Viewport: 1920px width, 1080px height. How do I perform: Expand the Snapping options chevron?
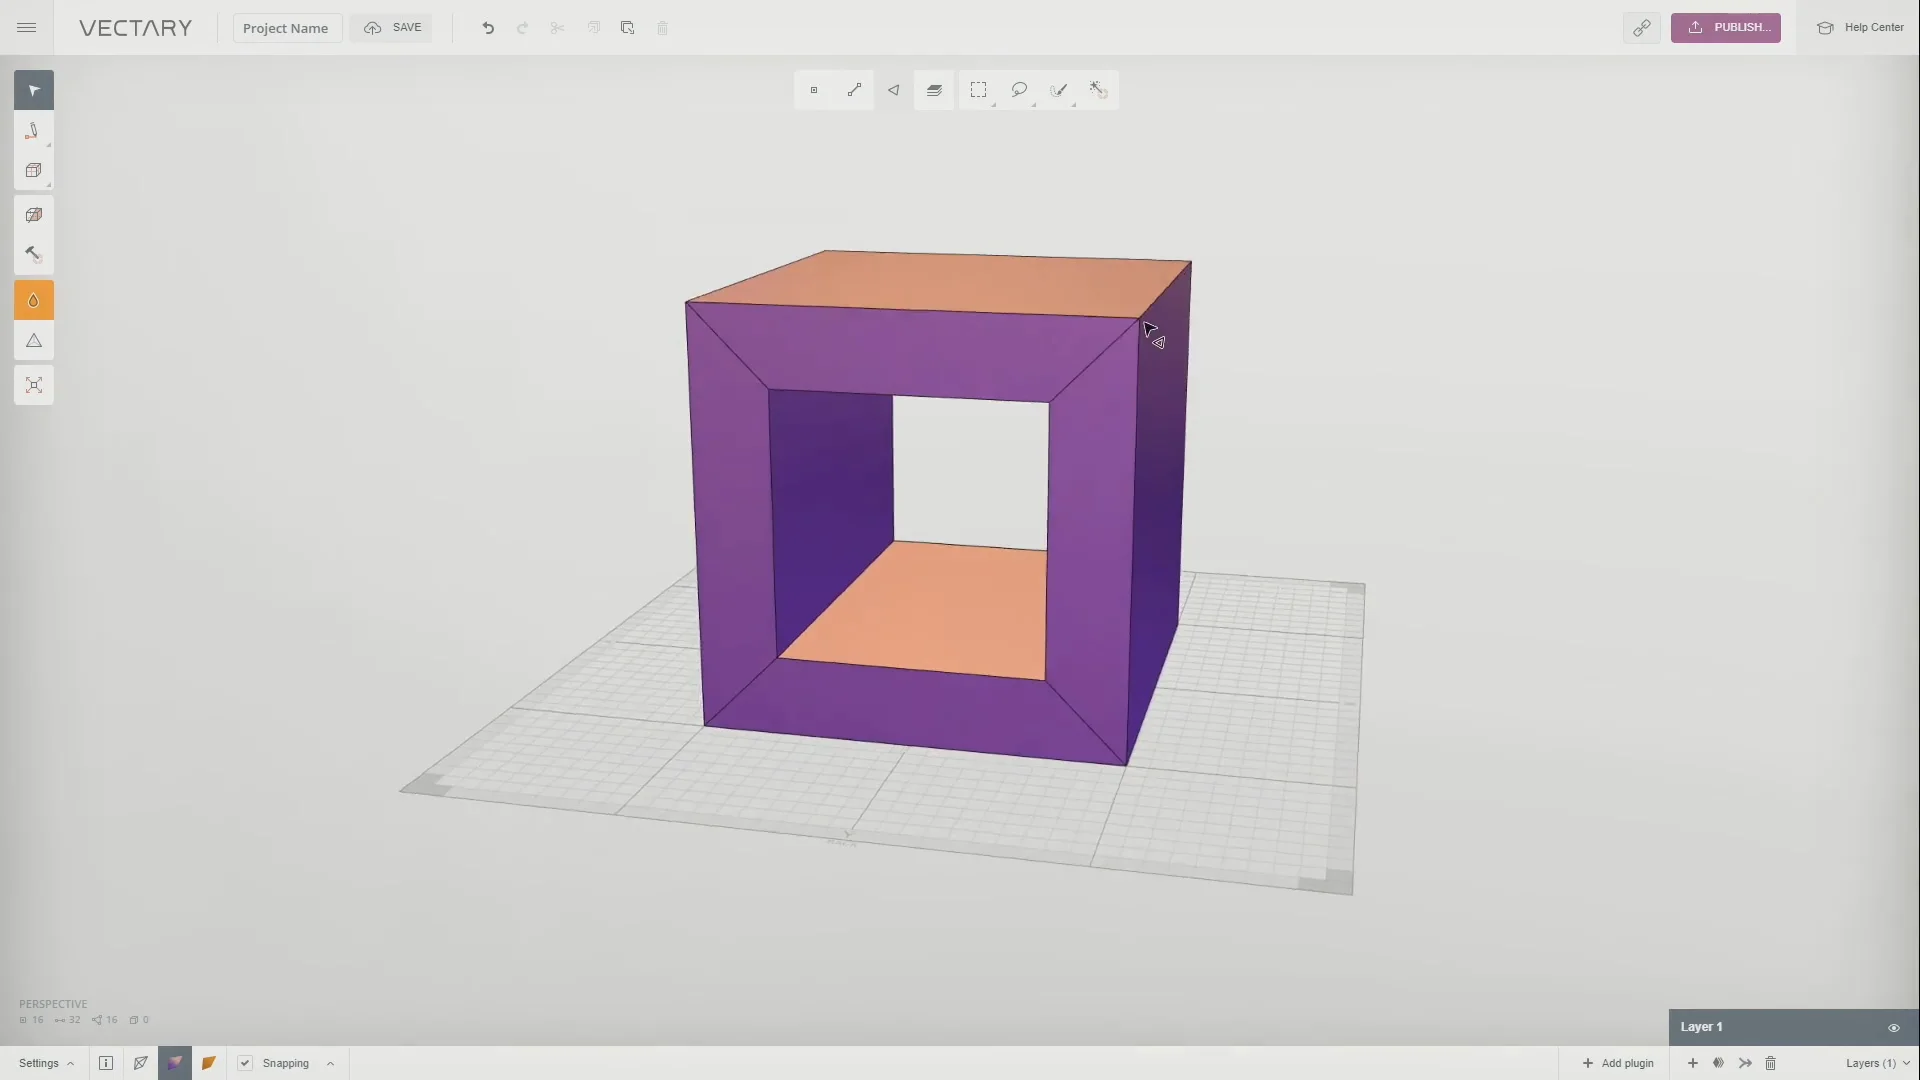pyautogui.click(x=330, y=1063)
